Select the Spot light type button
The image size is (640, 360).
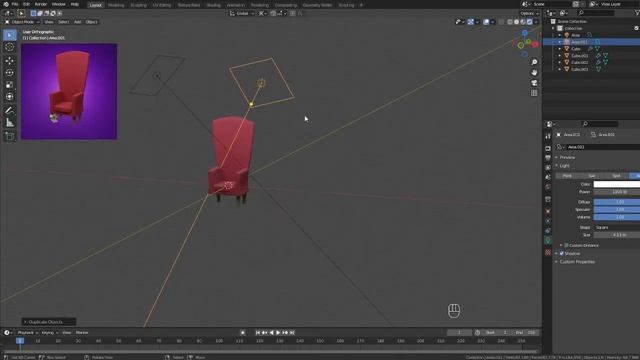pos(616,176)
